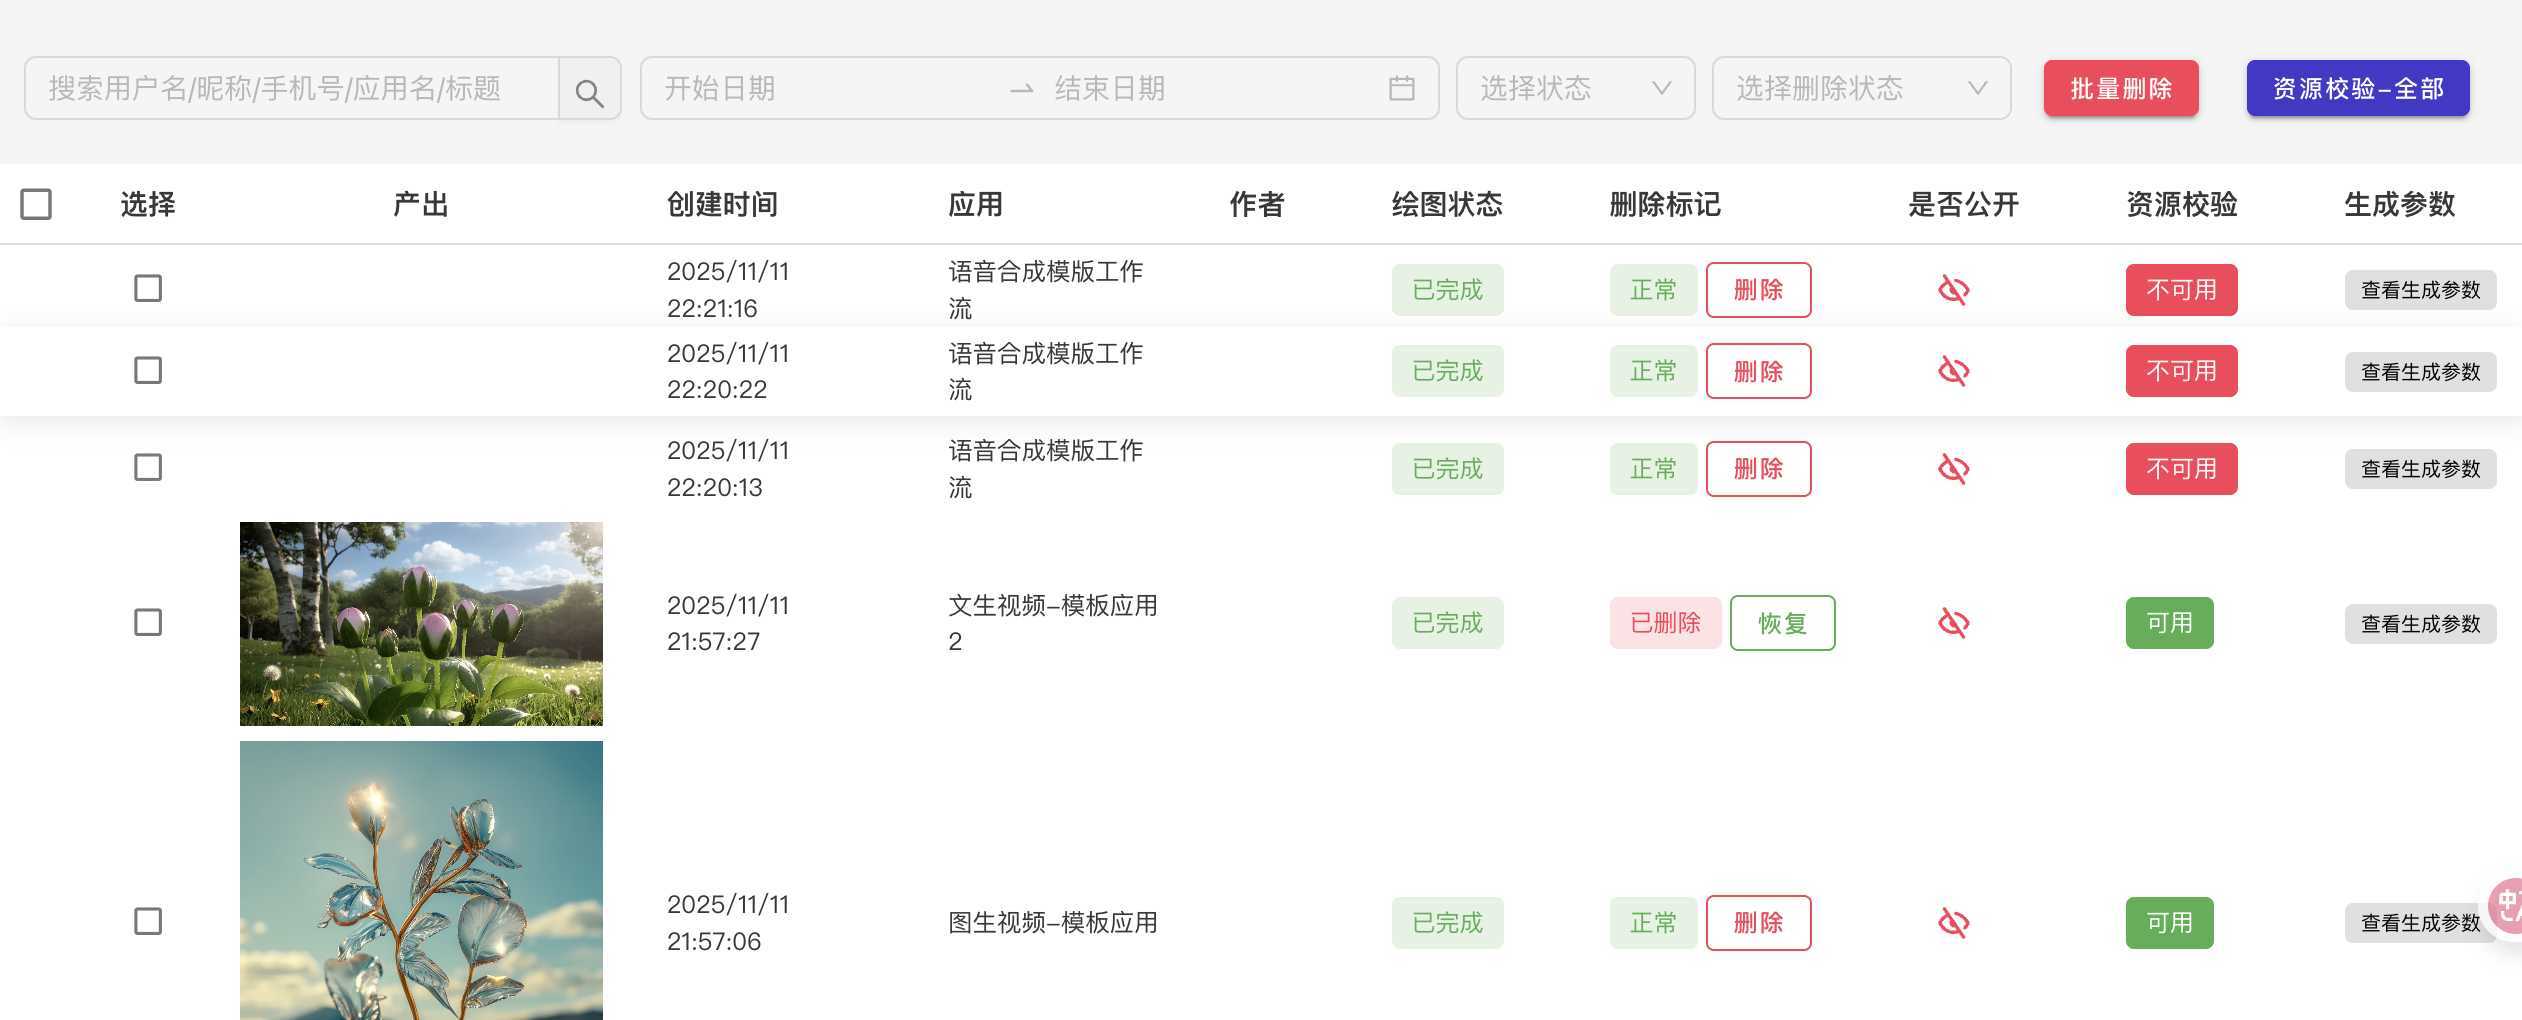This screenshot has height=1020, width=2522.
Task: Open 查看生成参数 for the 22:20:13 row
Action: click(x=2419, y=469)
